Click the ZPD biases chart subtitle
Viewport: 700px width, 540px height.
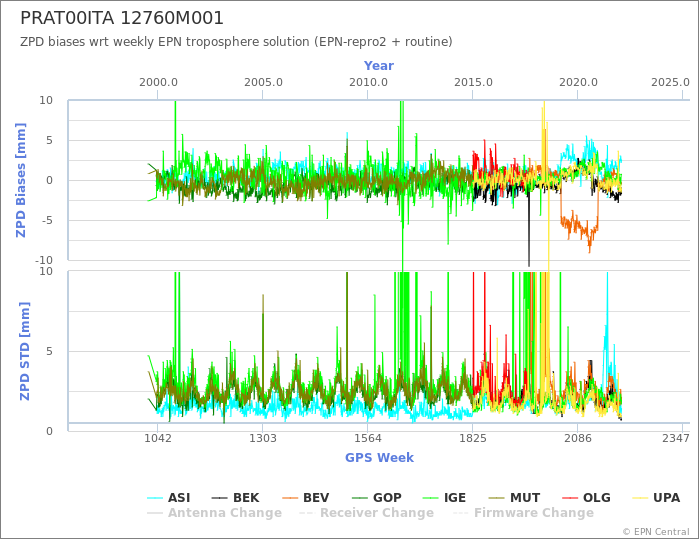[236, 42]
